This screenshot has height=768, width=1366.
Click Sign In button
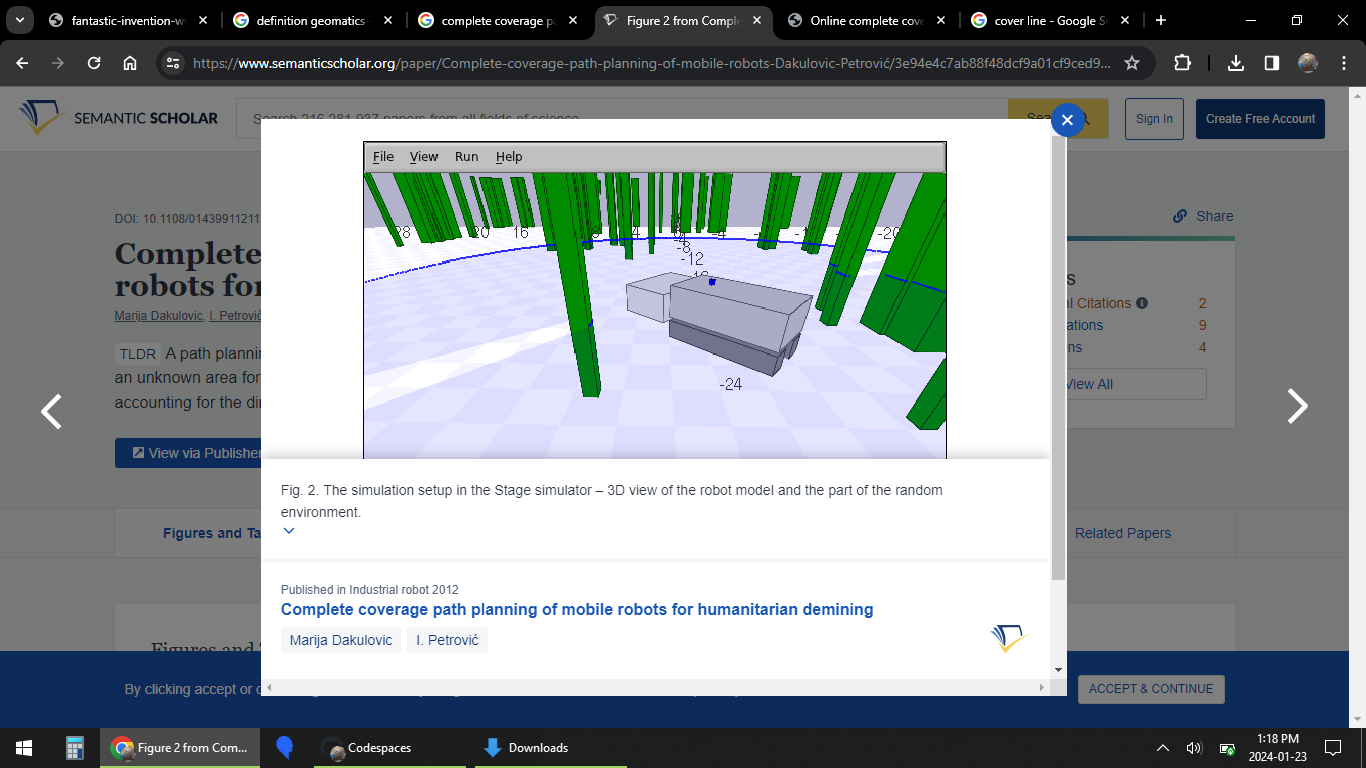pos(1154,118)
